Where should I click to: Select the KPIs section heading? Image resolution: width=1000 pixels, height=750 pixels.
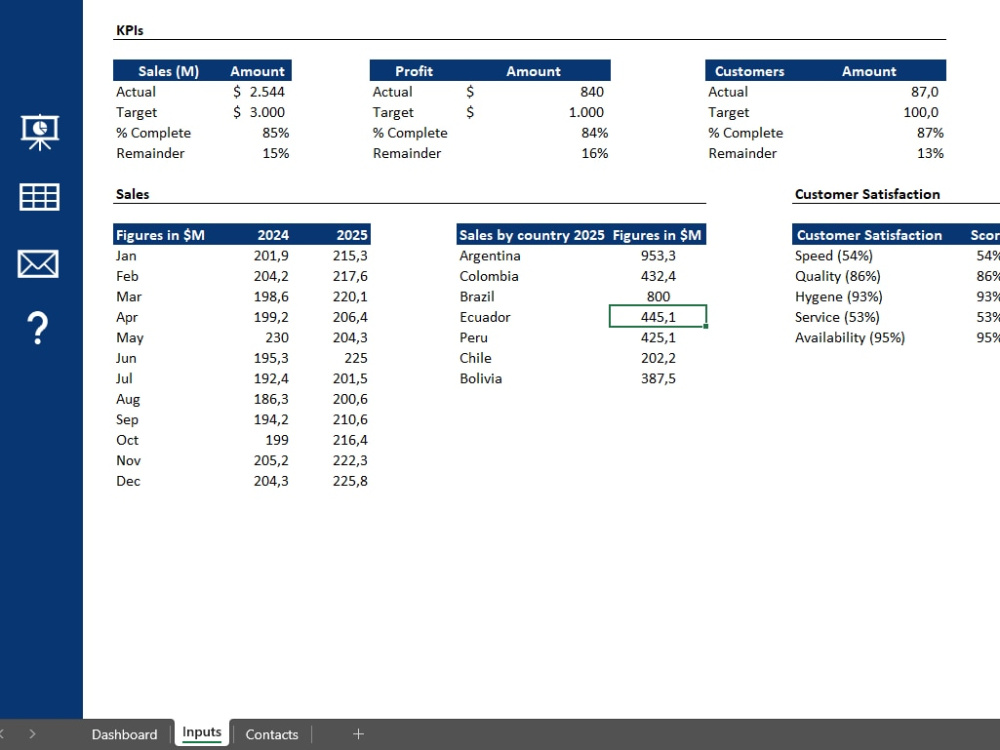[x=129, y=30]
